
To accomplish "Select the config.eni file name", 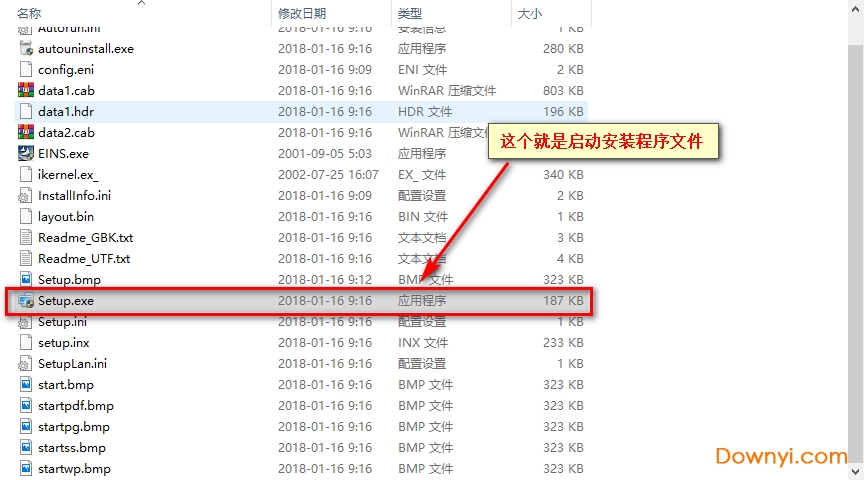I will pos(66,69).
